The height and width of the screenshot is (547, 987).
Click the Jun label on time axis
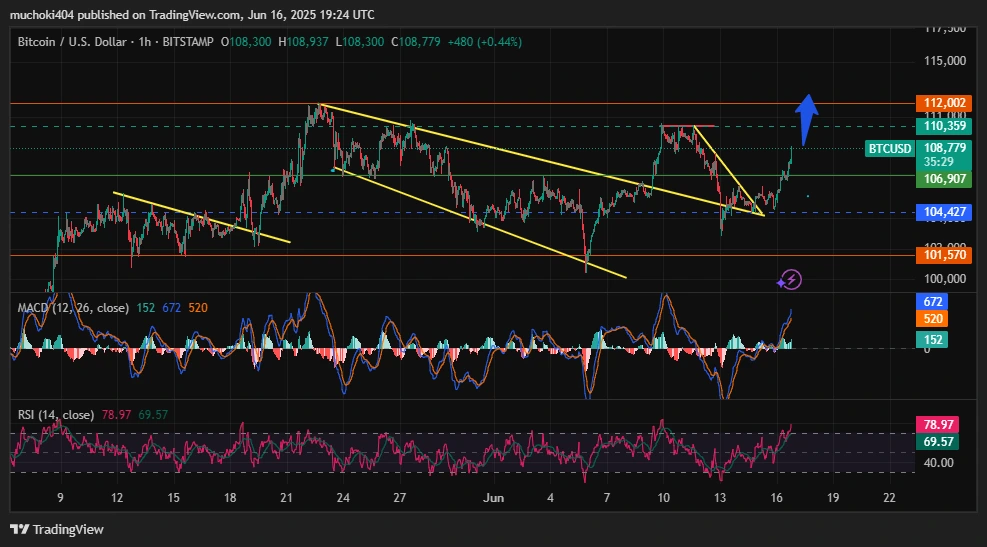point(494,497)
